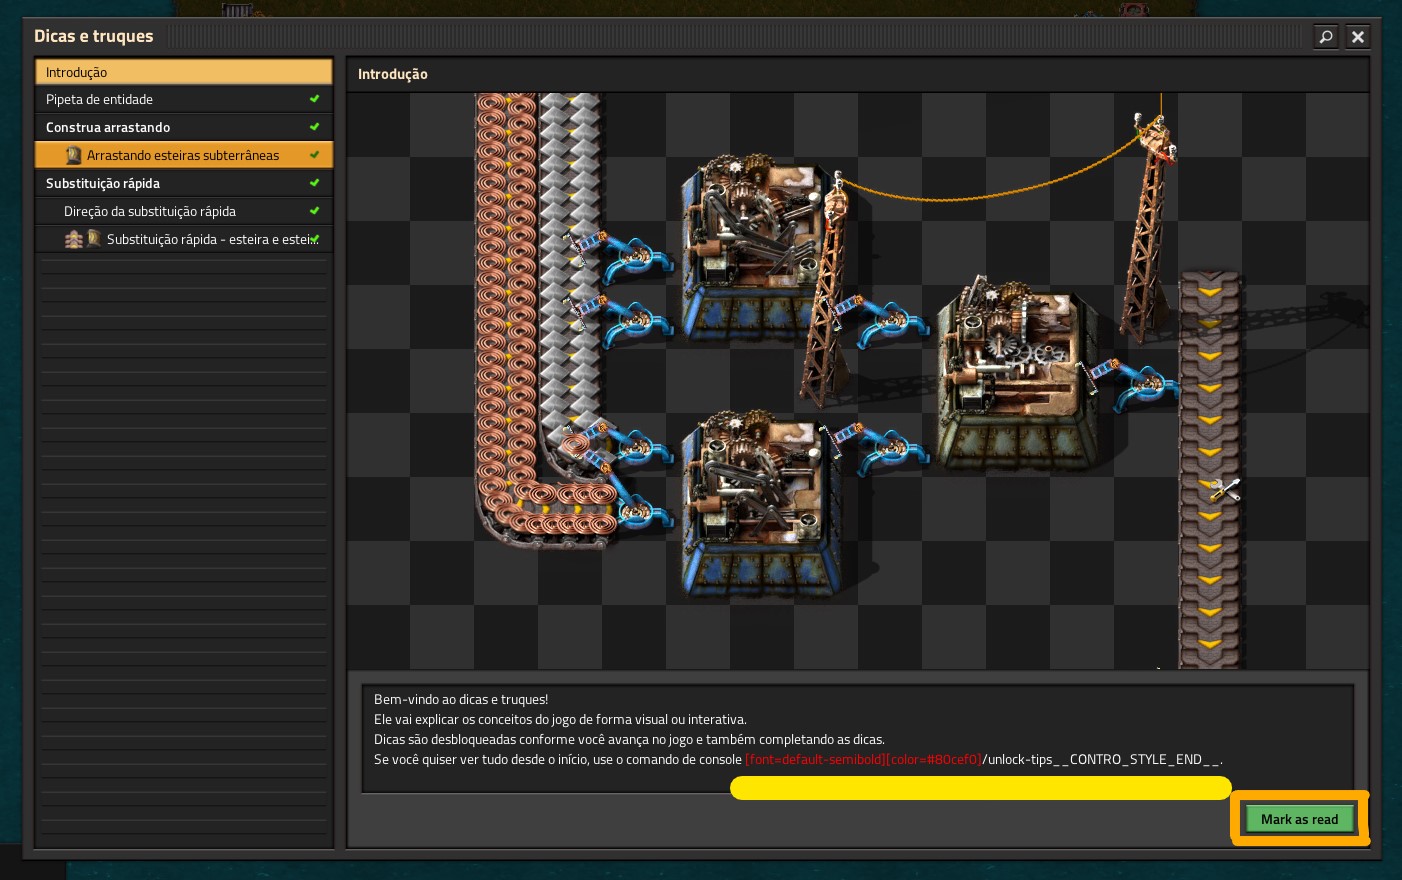Image resolution: width=1402 pixels, height=880 pixels.
Task: Close the Dicas e truques window
Action: point(1358,37)
